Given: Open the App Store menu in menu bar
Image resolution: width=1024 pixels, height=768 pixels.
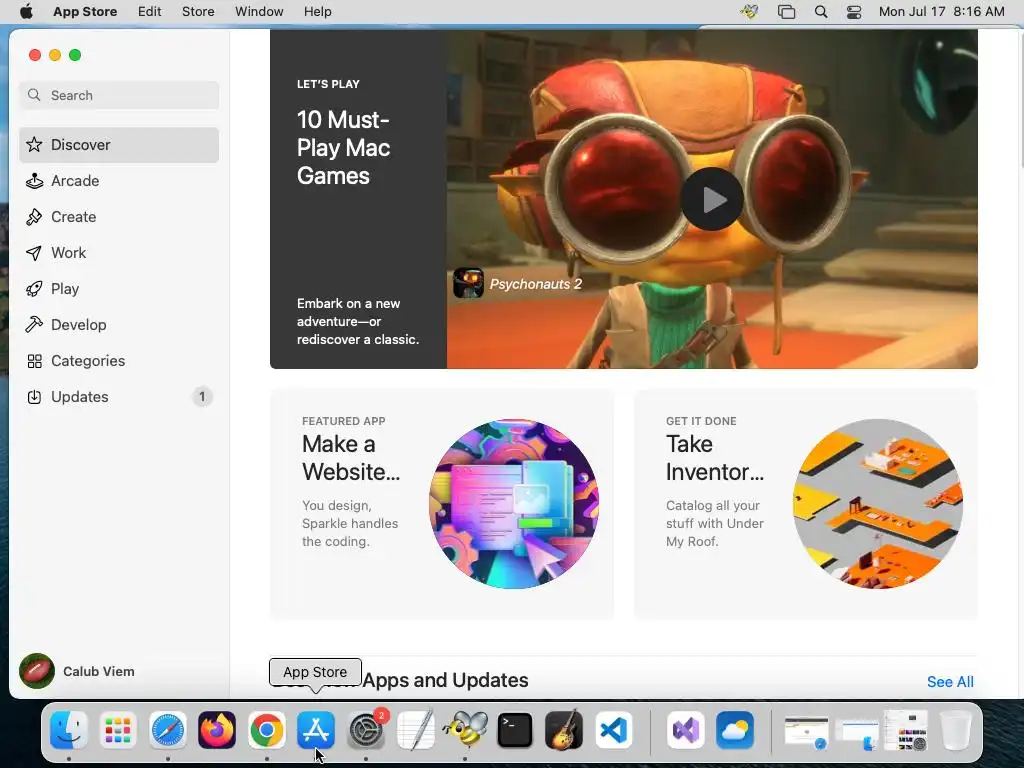Looking at the screenshot, I should tap(85, 12).
